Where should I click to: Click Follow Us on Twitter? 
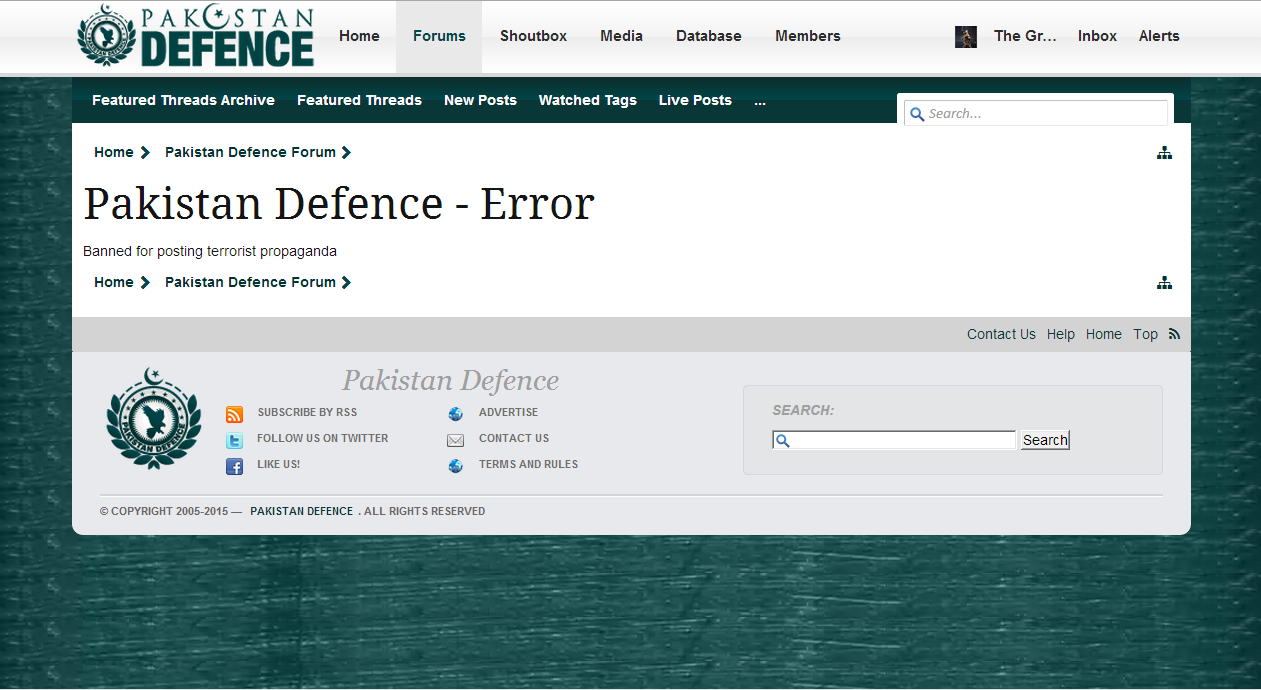[322, 438]
